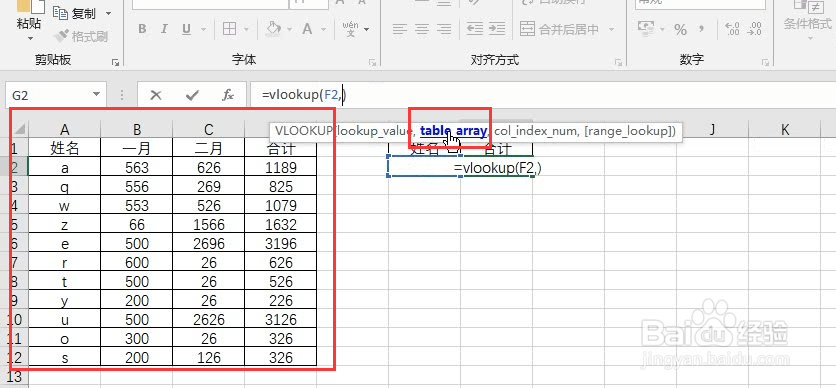Click the col_index_num tooltip argument
This screenshot has width=836, height=388.
[x=536, y=131]
